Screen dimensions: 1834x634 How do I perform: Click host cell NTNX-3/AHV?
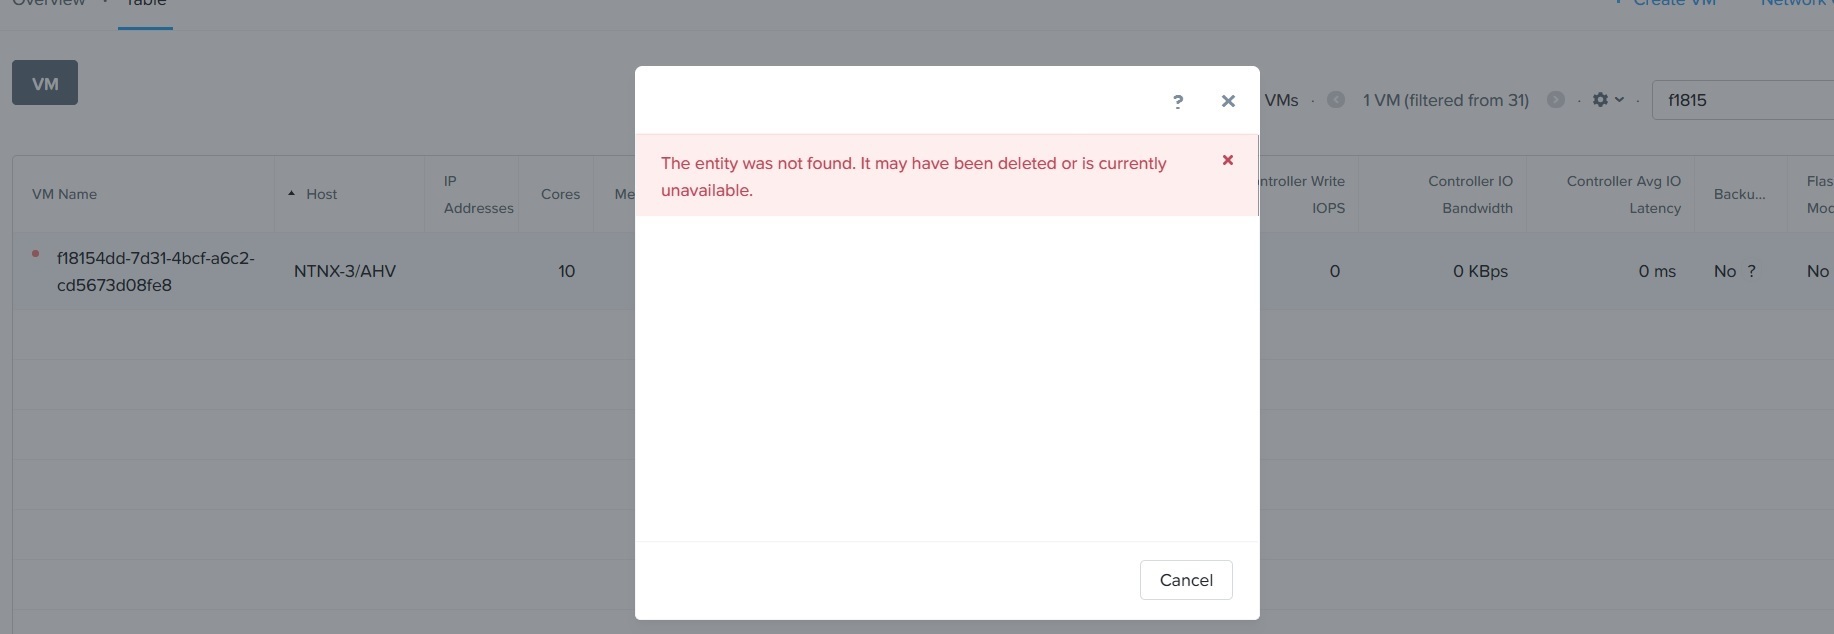[x=345, y=271]
